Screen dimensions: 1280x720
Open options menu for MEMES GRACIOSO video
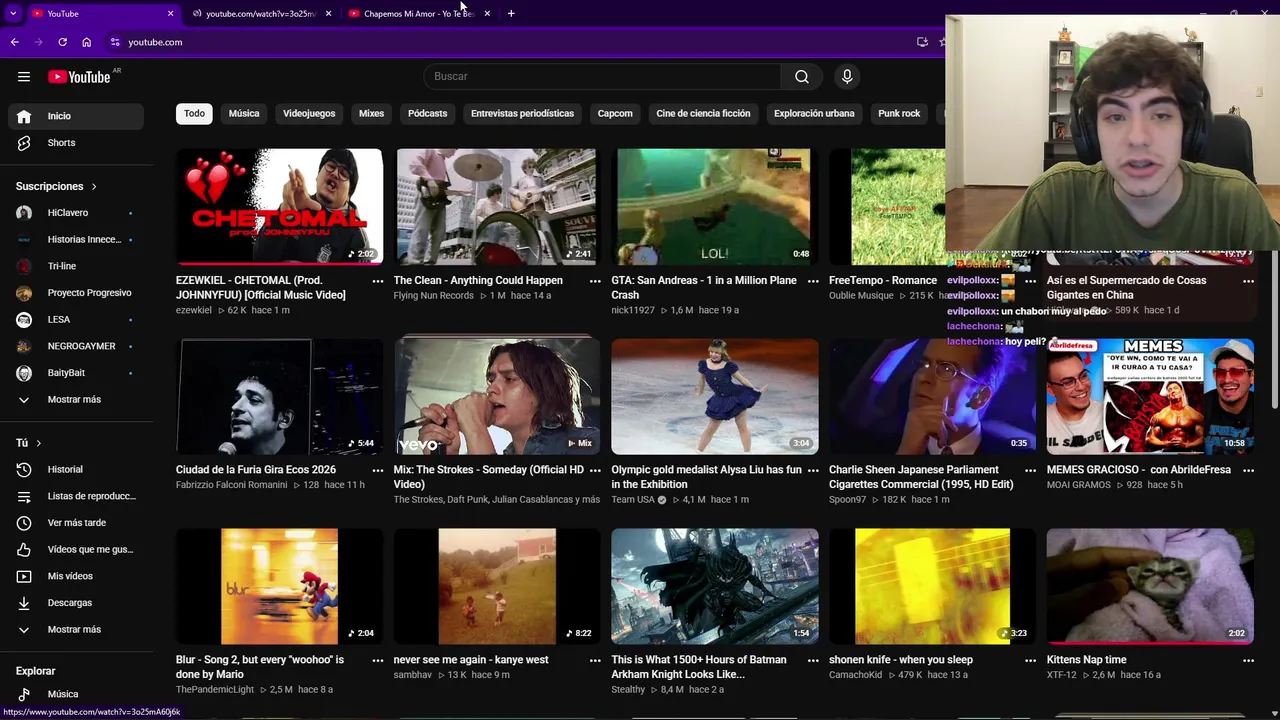1248,471
